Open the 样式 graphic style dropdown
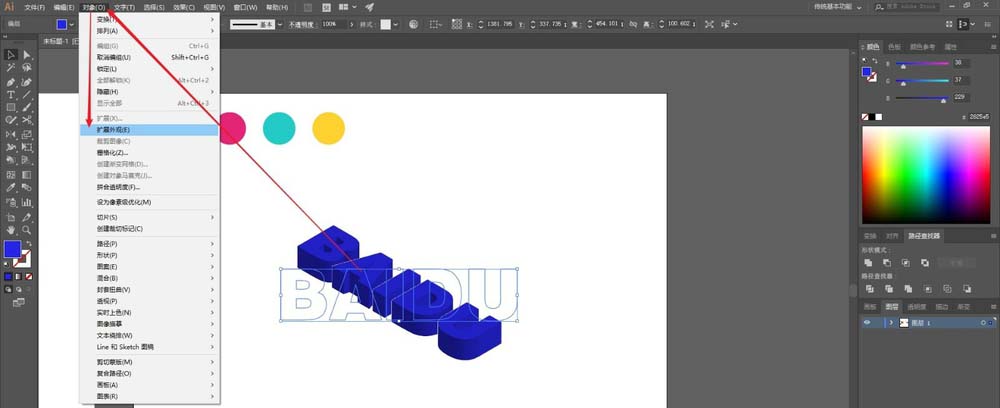This screenshot has width=1000, height=408. tap(395, 24)
